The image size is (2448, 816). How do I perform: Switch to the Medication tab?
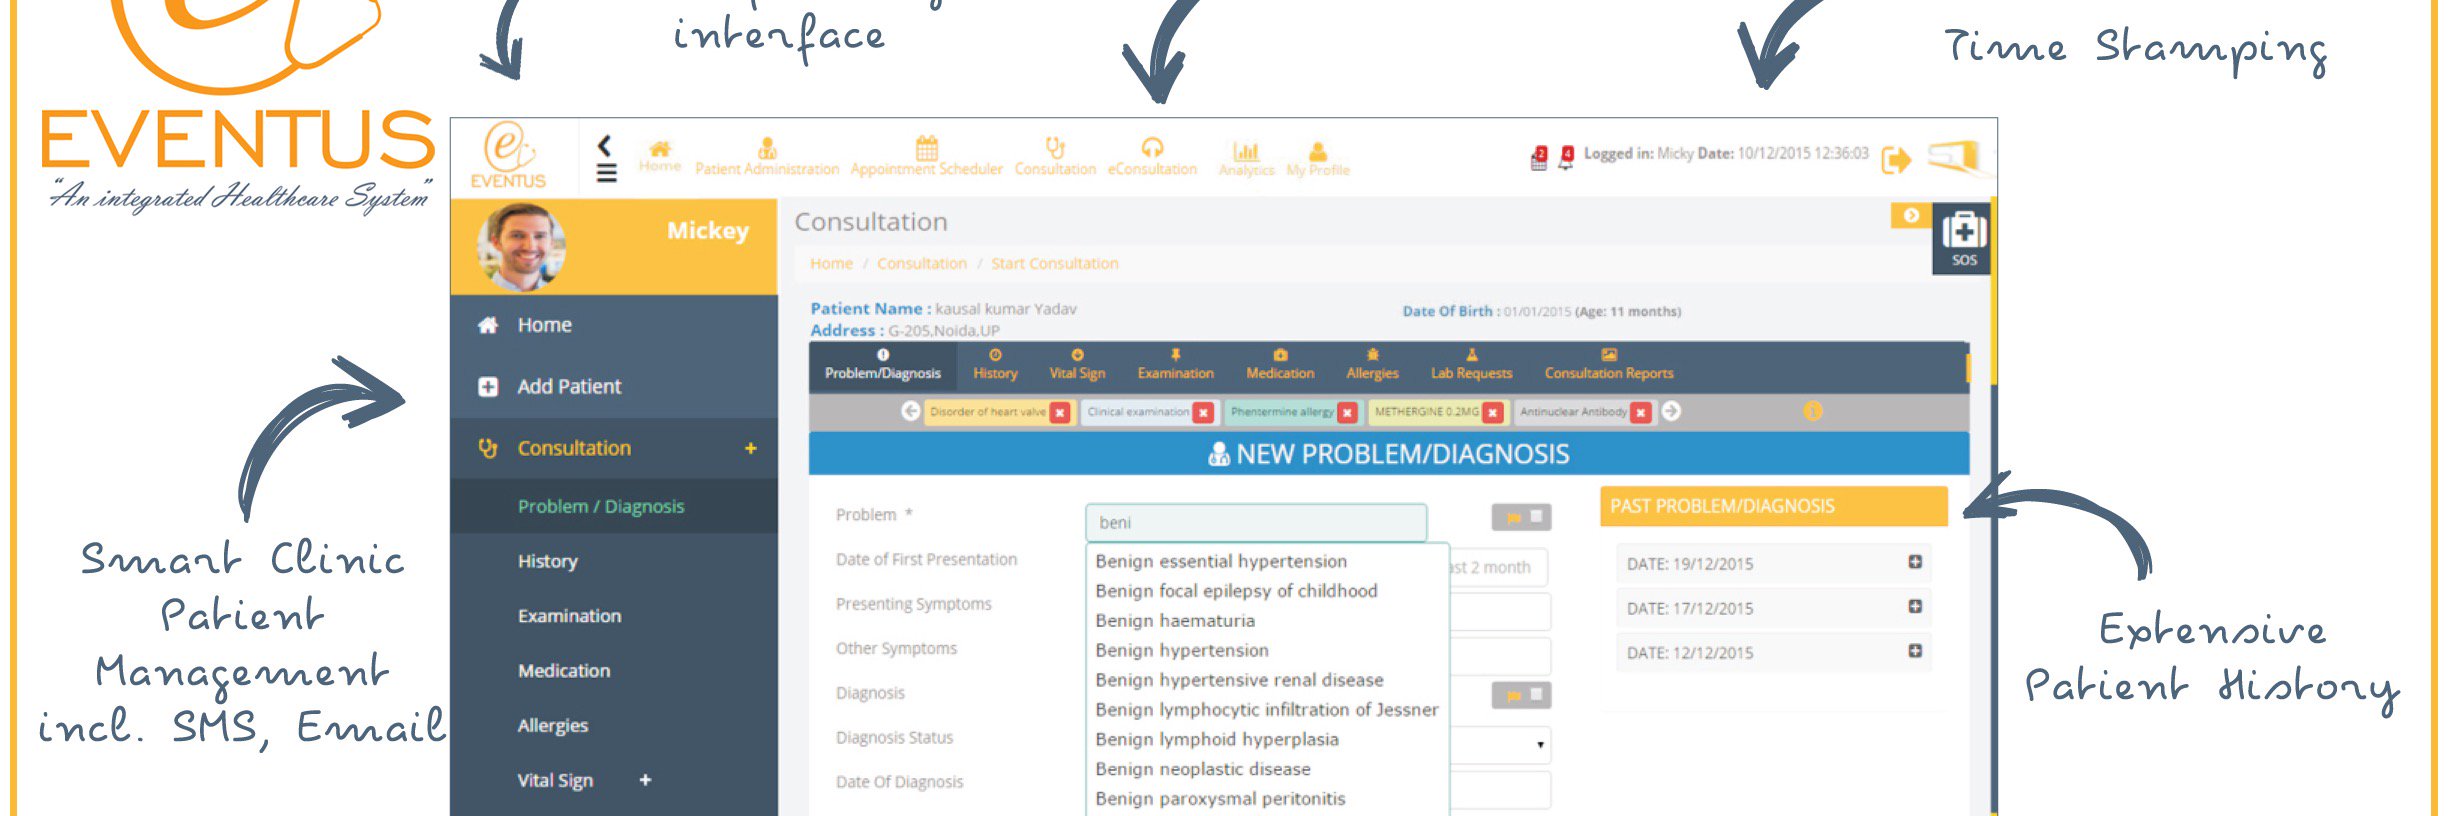[1280, 365]
